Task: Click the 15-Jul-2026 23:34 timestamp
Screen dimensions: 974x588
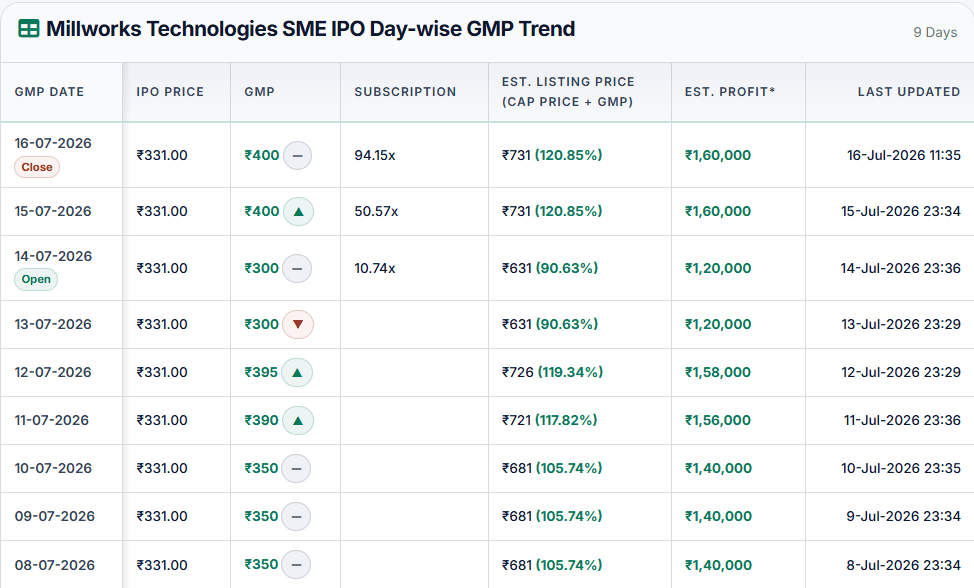Action: coord(901,211)
